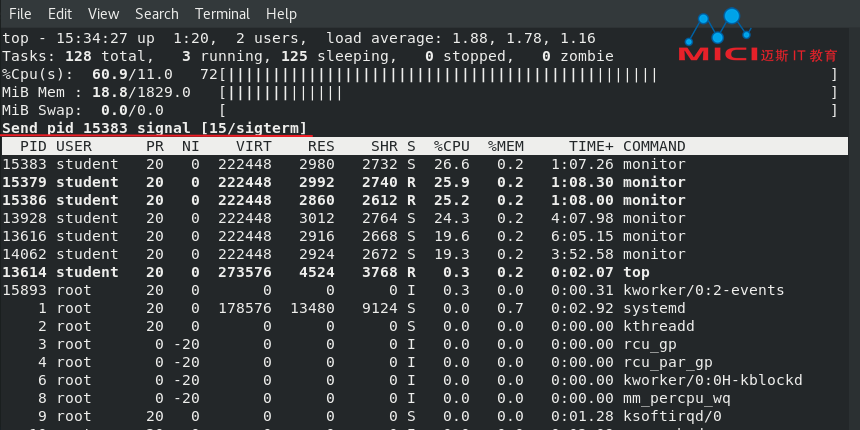The image size is (860, 430).
Task: Open the Help menu
Action: pyautogui.click(x=281, y=14)
